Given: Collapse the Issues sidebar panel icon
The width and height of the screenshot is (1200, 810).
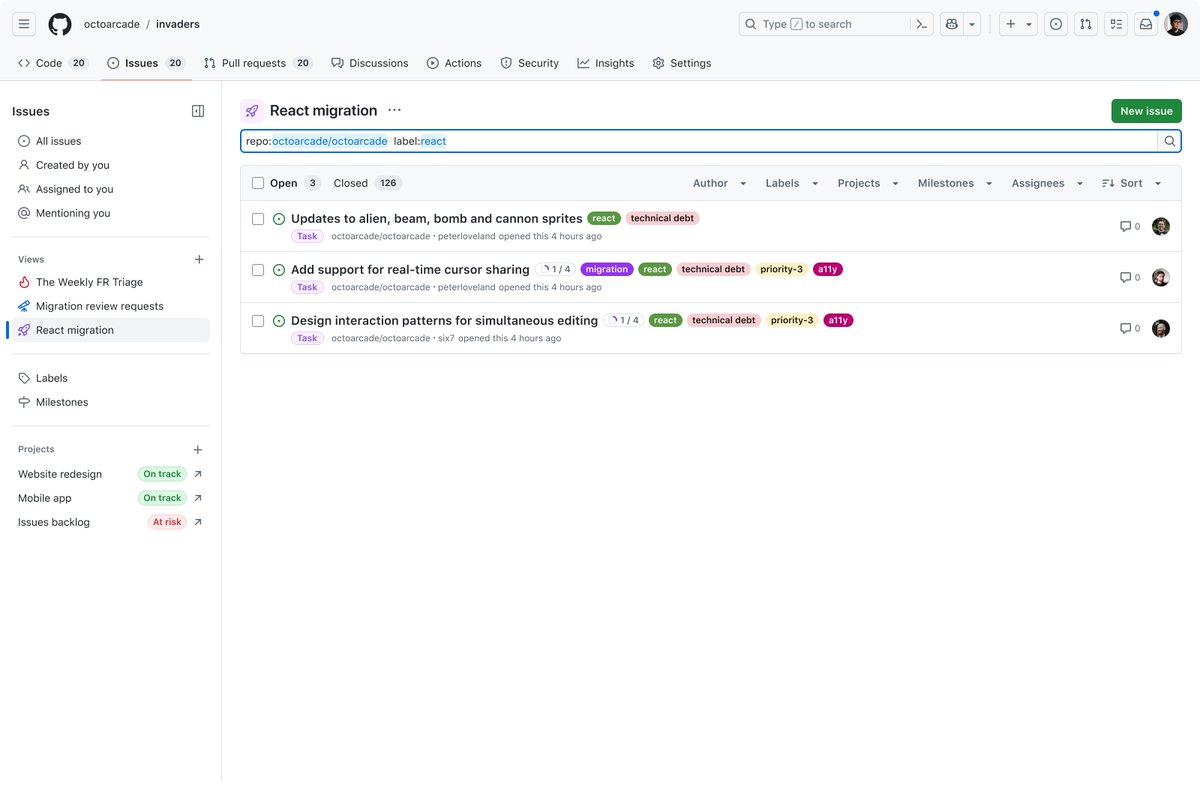Looking at the screenshot, I should click(x=198, y=111).
